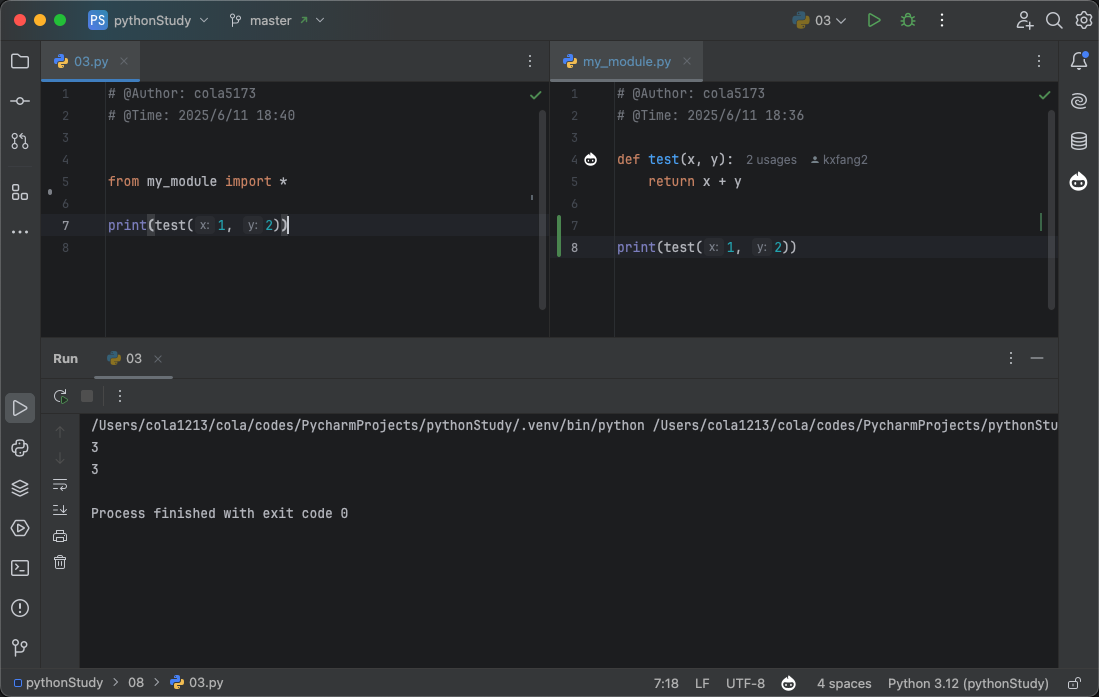Image resolution: width=1099 pixels, height=697 pixels.
Task: Open tab options for the my_module.py editor group
Action: (x=1039, y=61)
